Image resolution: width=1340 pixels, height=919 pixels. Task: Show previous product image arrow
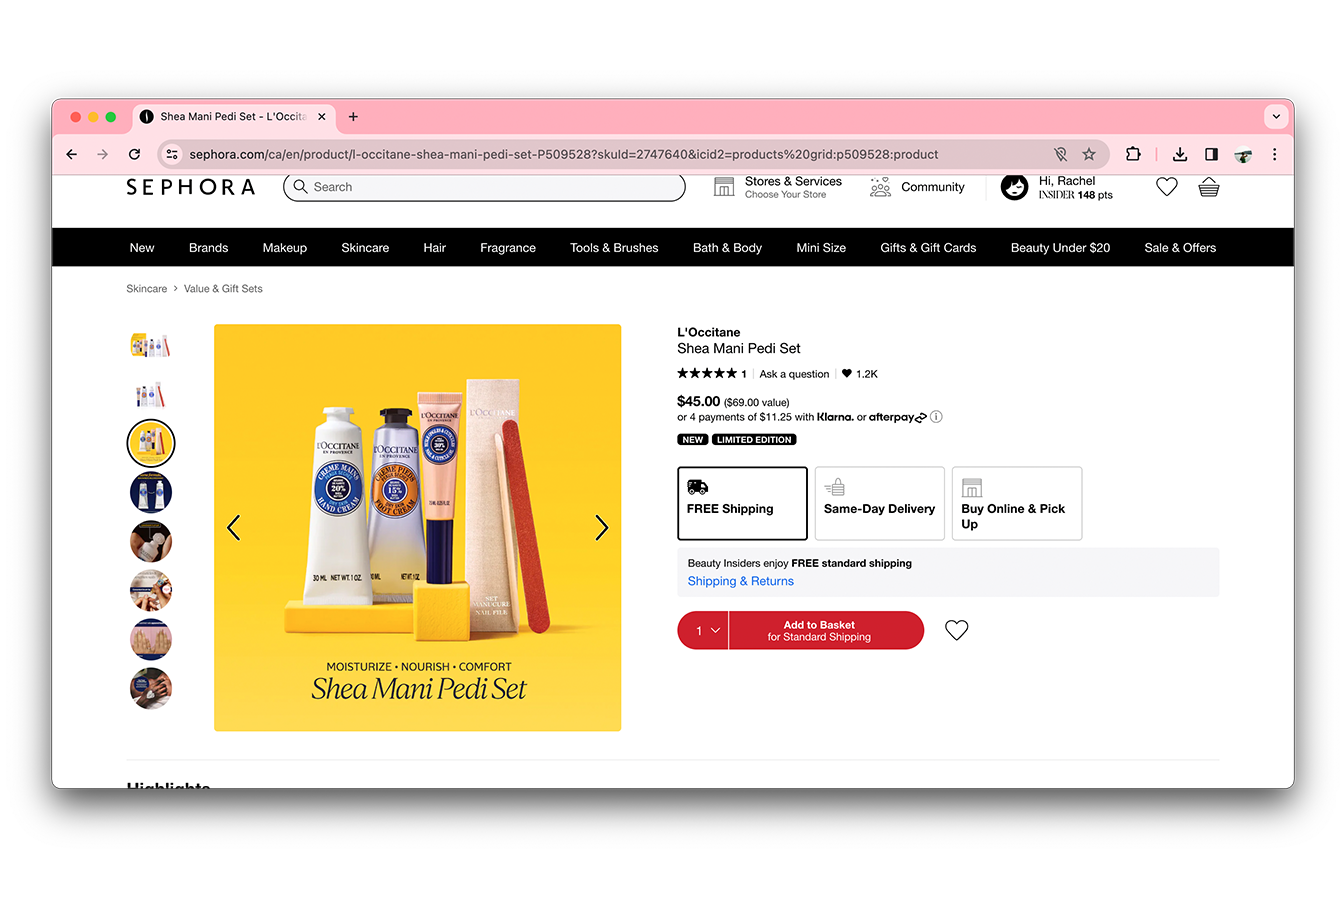point(234,527)
